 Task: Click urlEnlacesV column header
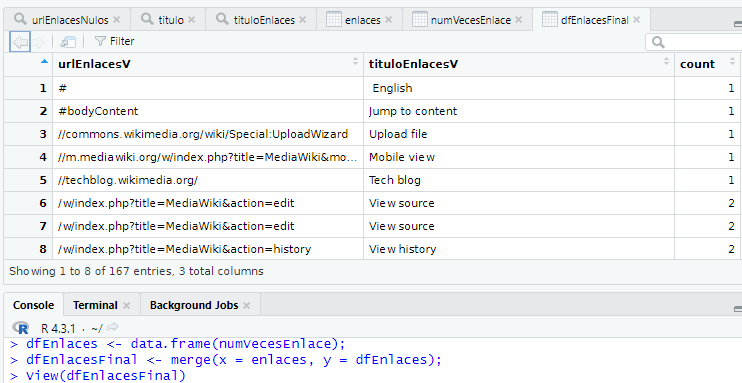pyautogui.click(x=208, y=64)
